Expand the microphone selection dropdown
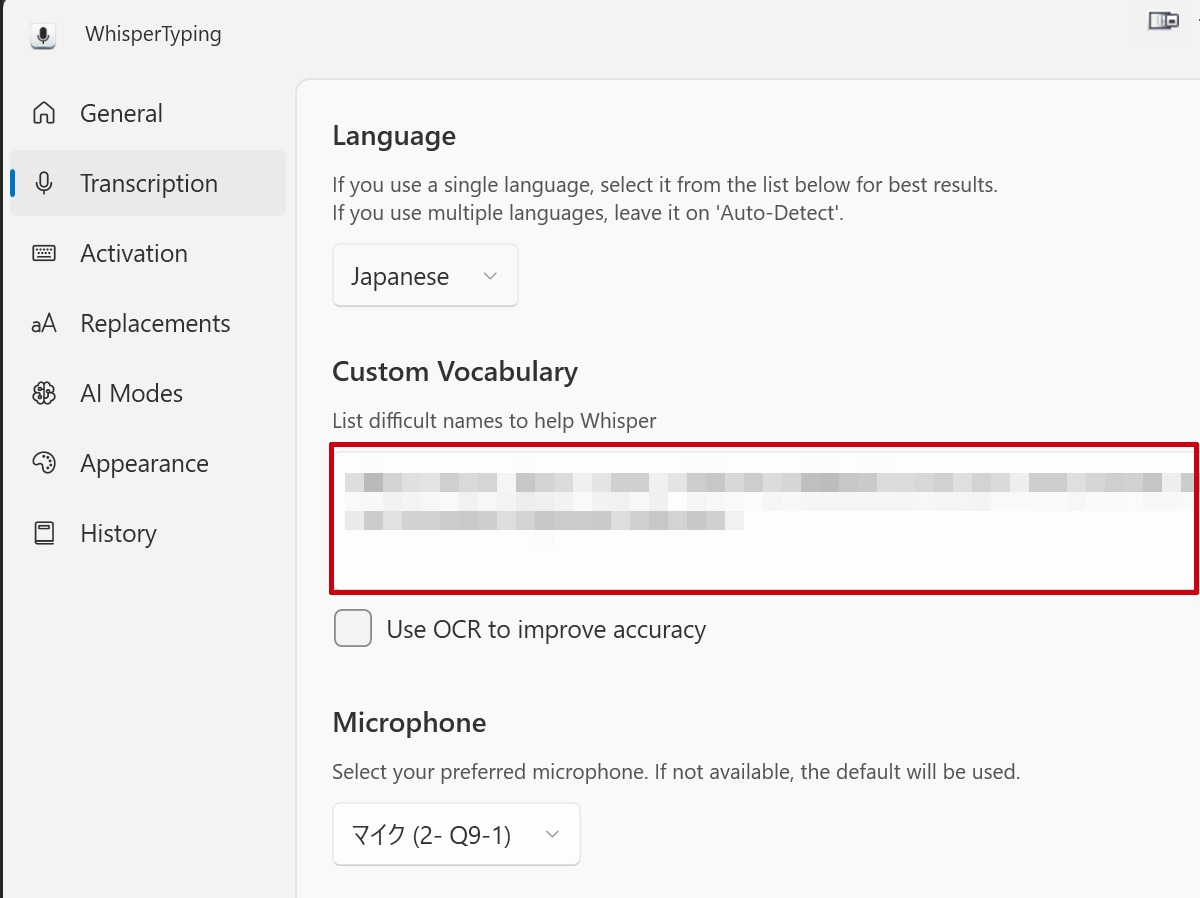This screenshot has height=898, width=1200. tap(456, 834)
